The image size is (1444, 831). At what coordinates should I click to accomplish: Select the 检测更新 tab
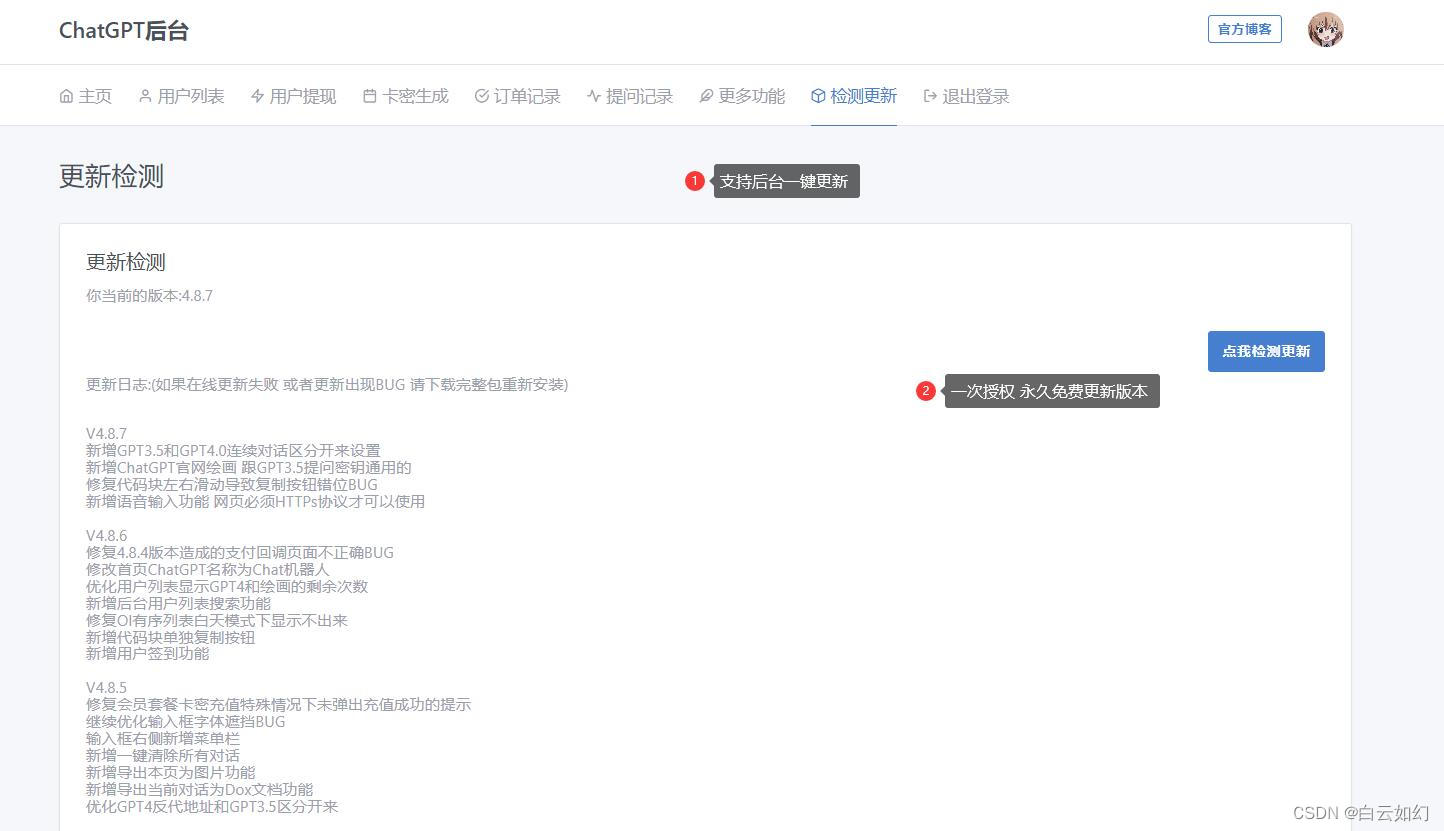coord(854,96)
